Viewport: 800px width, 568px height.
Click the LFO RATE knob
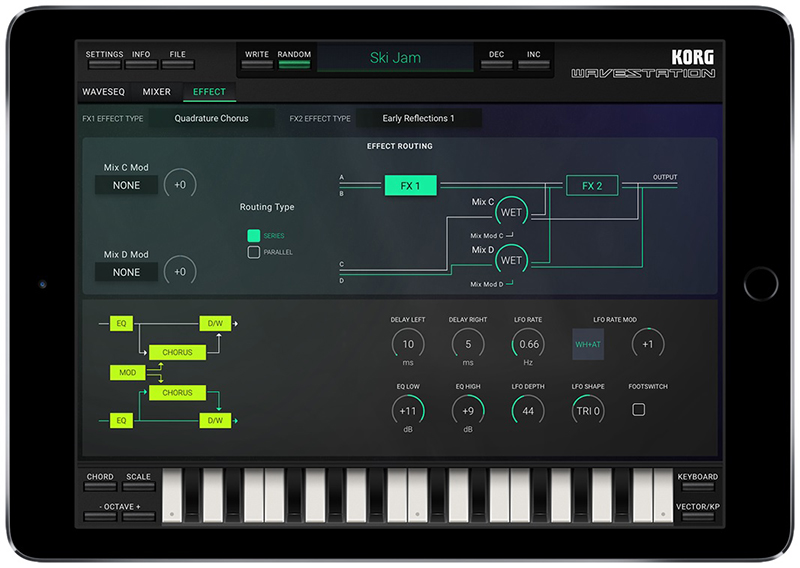pyautogui.click(x=528, y=344)
